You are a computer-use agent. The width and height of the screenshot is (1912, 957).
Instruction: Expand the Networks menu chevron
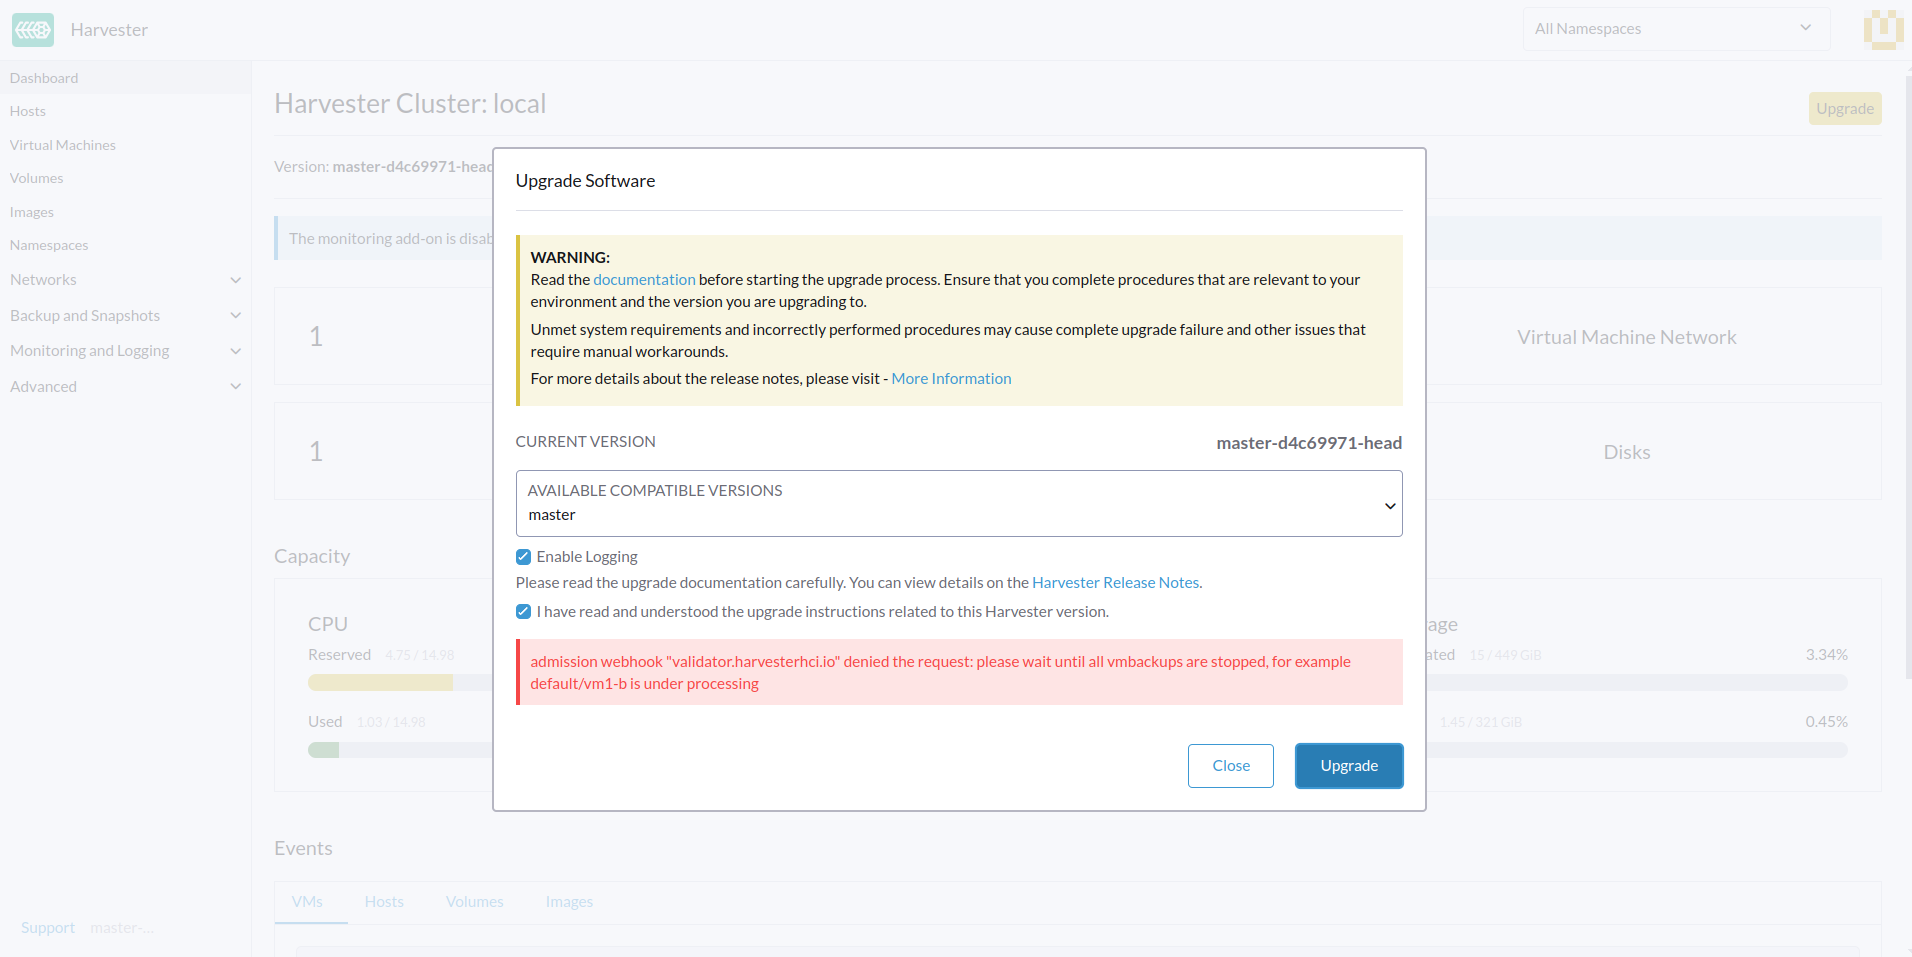tap(236, 280)
